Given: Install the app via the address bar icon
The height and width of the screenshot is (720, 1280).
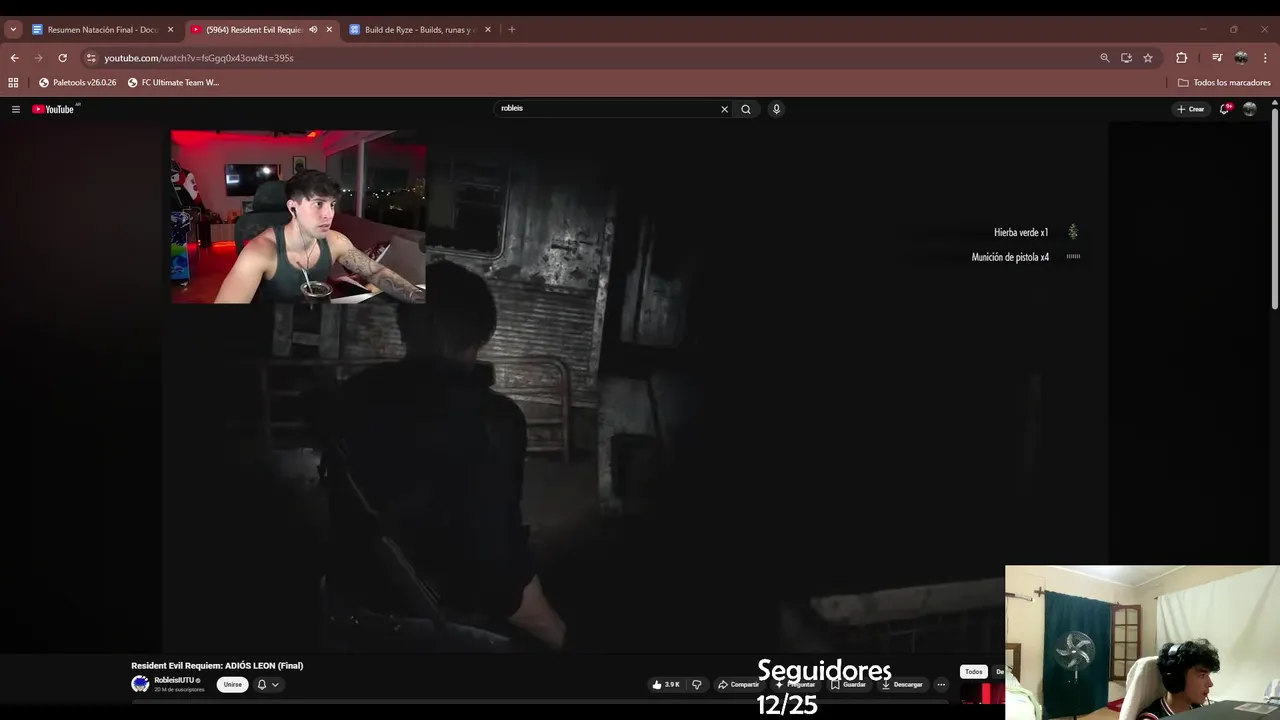Looking at the screenshot, I should click(x=1126, y=58).
